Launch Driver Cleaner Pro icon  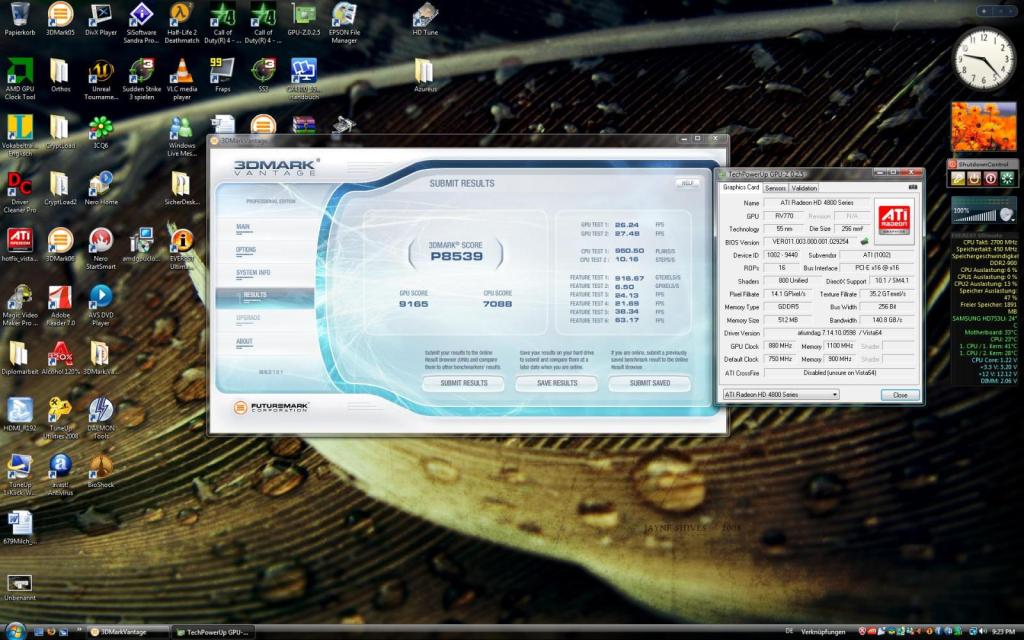click(x=20, y=192)
